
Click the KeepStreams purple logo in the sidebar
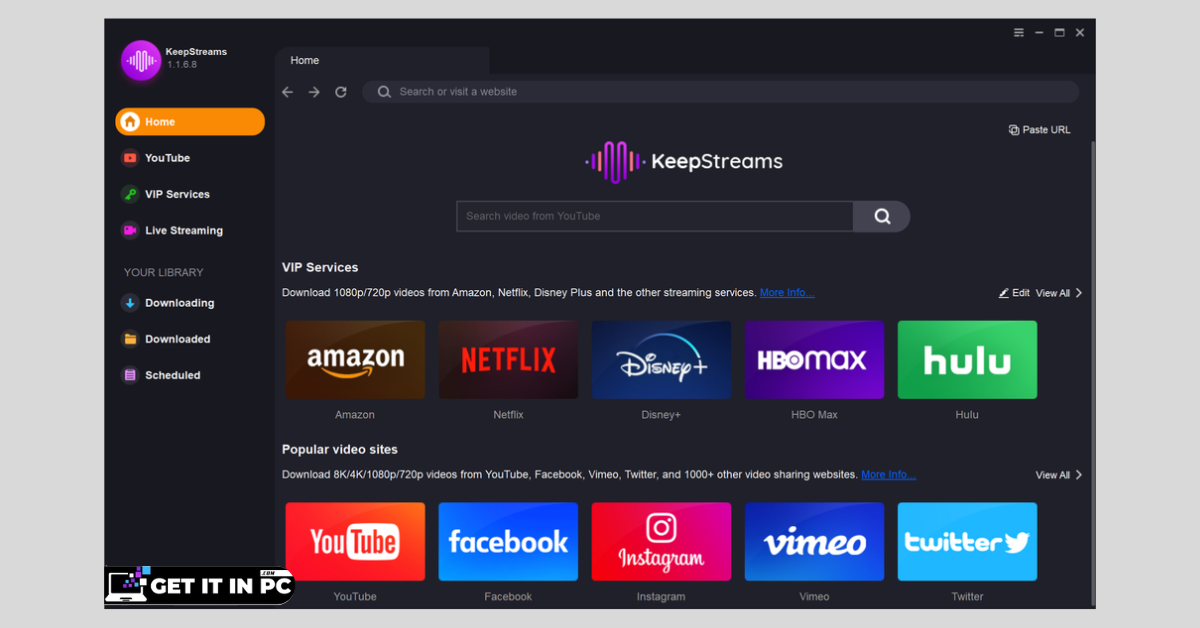[x=141, y=61]
